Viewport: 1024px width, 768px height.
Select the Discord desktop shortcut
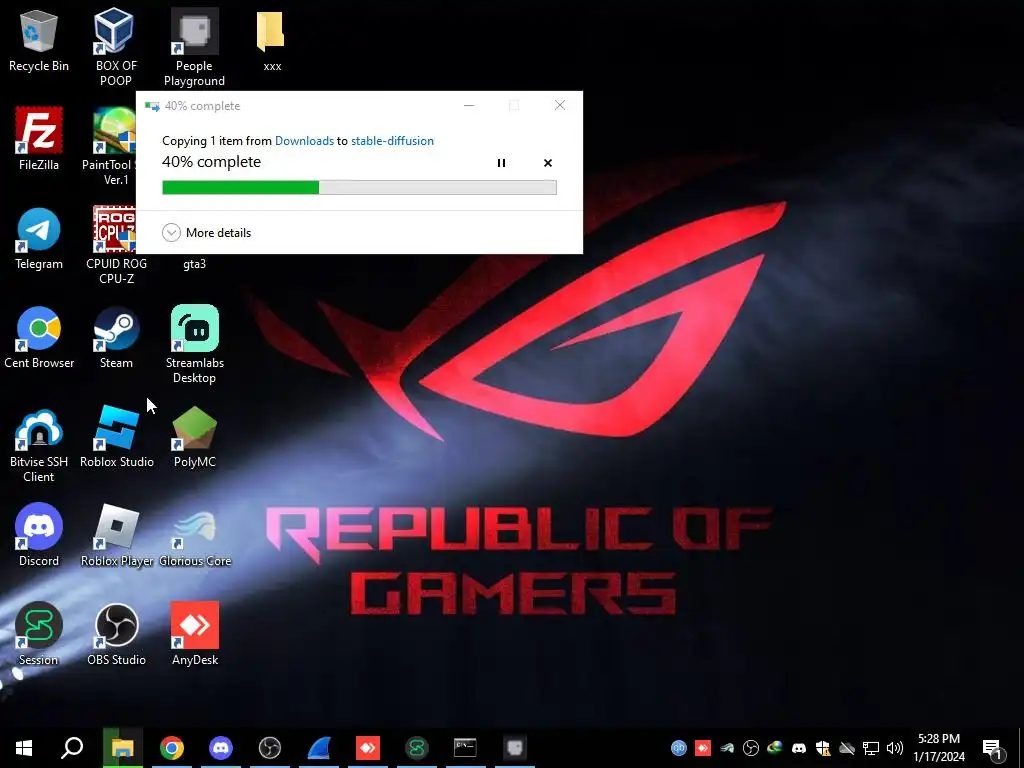[39, 536]
